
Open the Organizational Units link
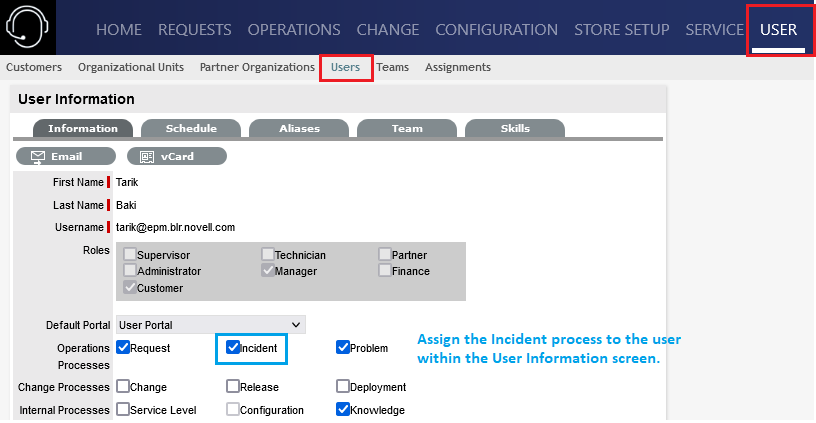(131, 67)
